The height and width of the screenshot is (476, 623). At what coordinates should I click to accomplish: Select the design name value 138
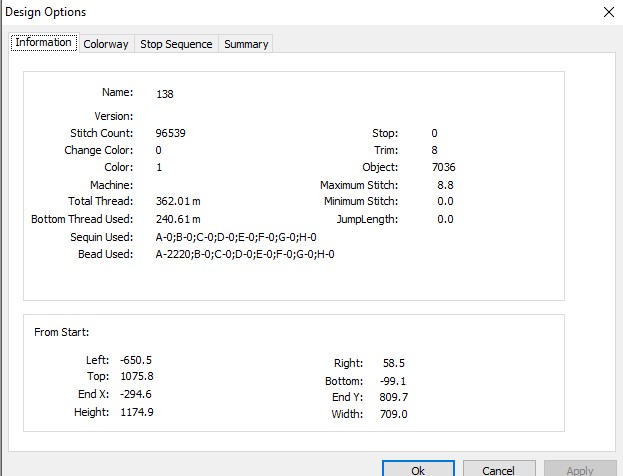(x=165, y=94)
